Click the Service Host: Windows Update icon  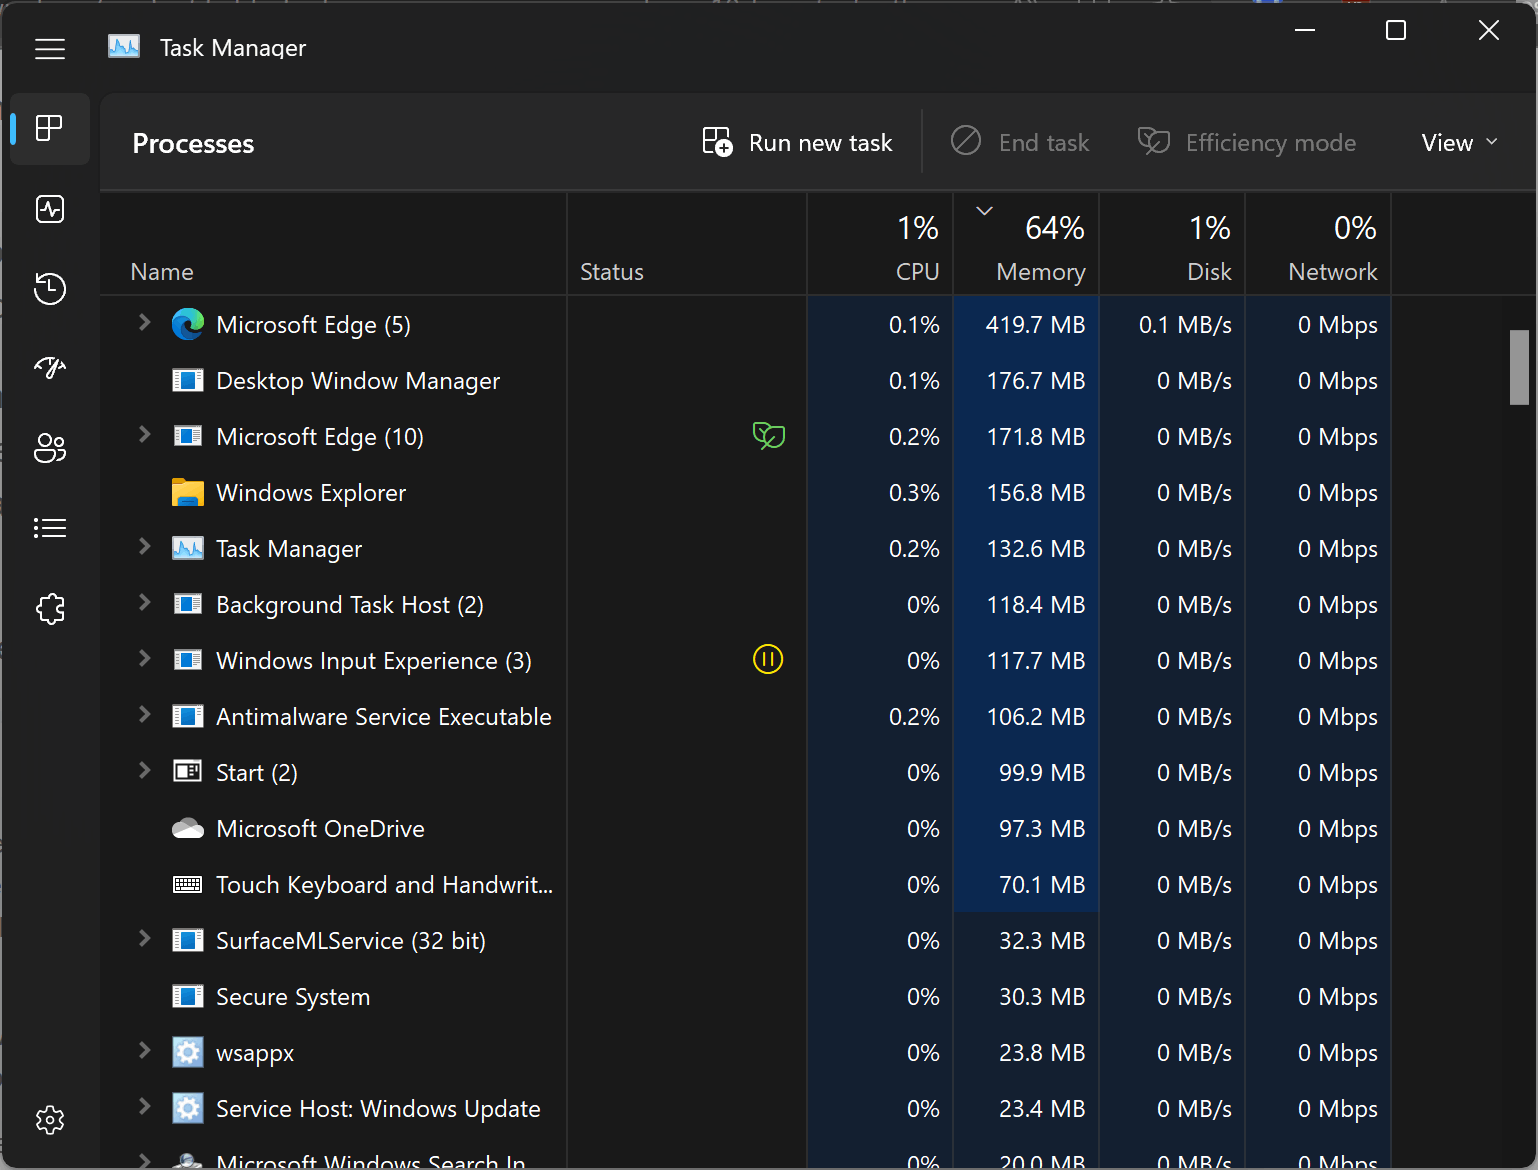(188, 1109)
